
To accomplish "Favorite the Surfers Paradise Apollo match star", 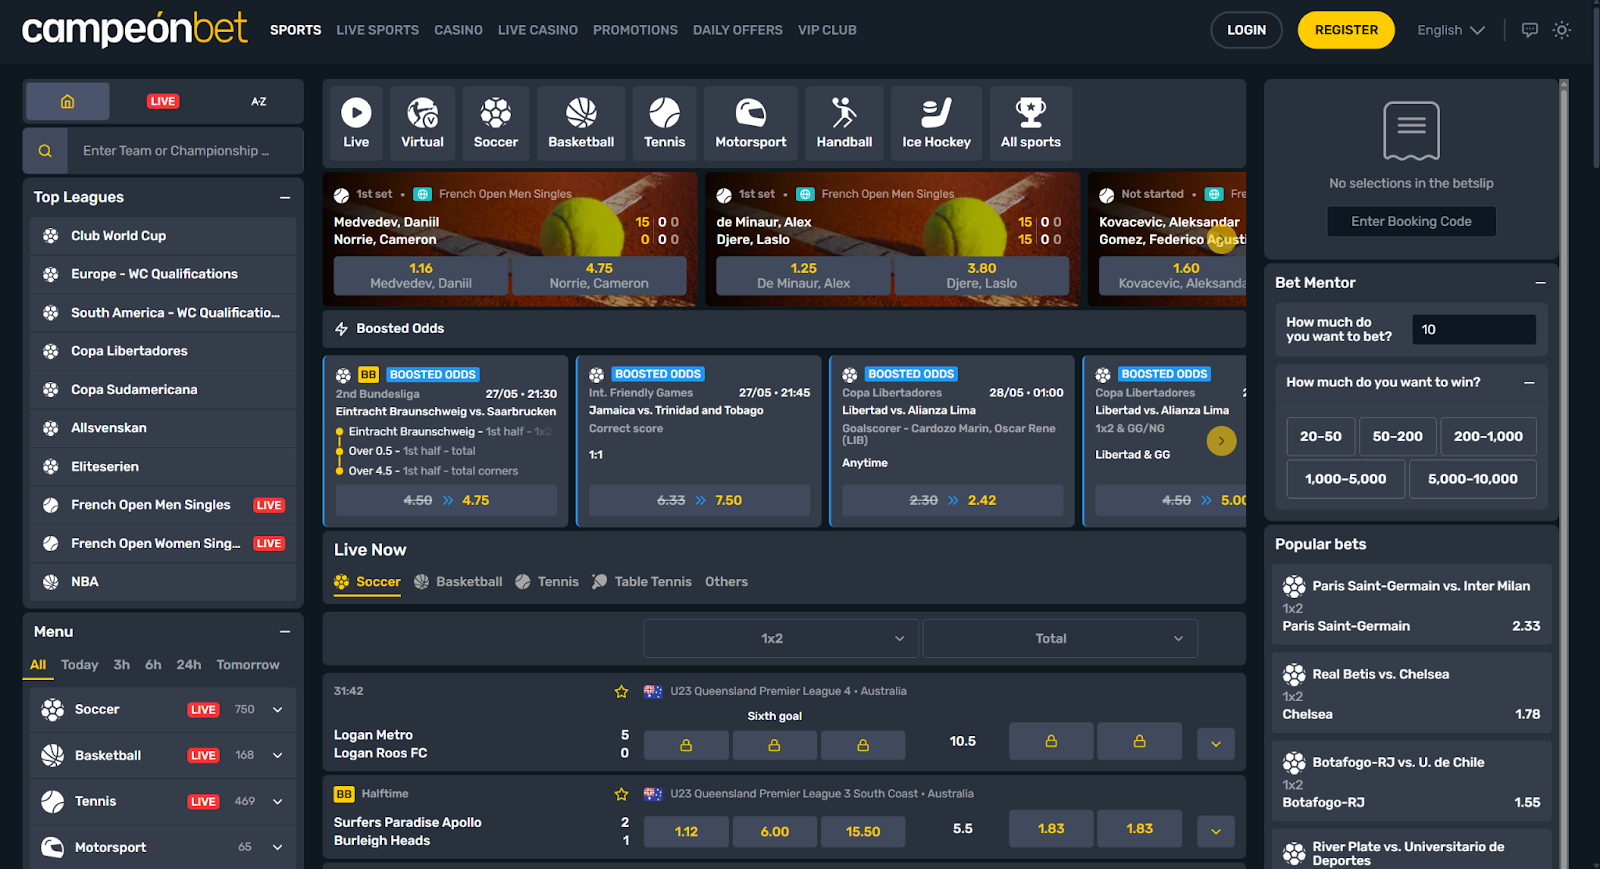I will tap(621, 794).
